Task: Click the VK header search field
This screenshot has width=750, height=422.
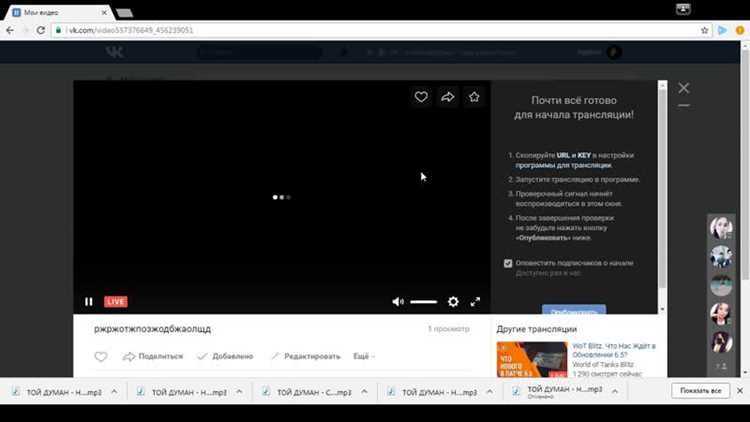Action: (261, 52)
